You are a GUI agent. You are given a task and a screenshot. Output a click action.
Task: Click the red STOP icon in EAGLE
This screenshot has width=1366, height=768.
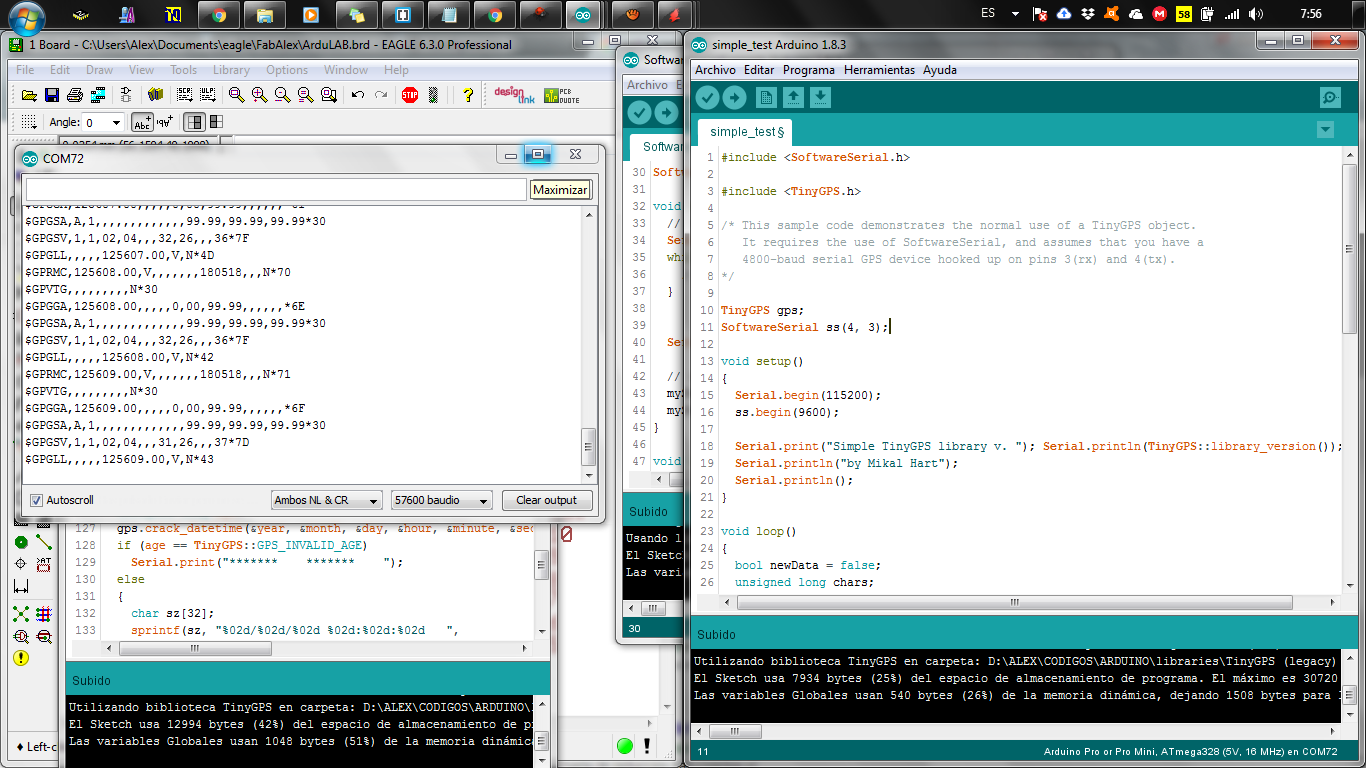pyautogui.click(x=410, y=95)
